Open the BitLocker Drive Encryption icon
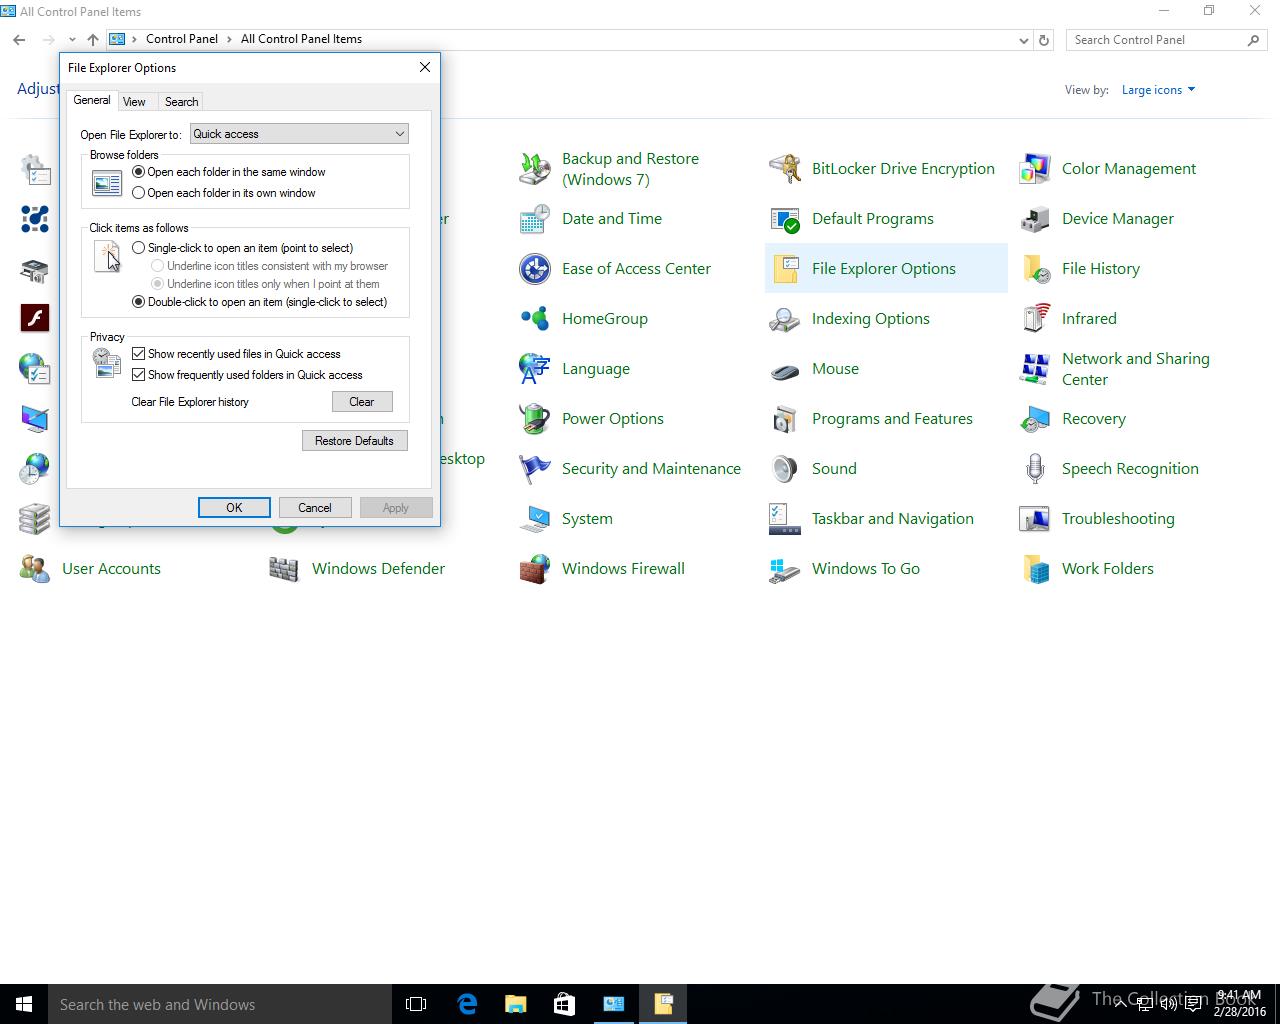 click(785, 169)
